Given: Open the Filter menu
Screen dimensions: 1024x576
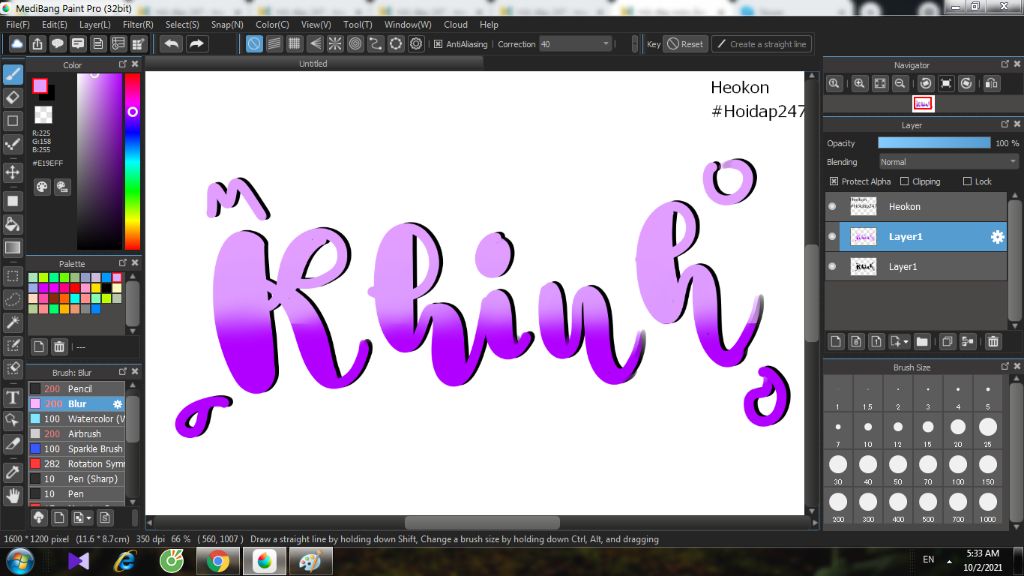Looking at the screenshot, I should (138, 25).
